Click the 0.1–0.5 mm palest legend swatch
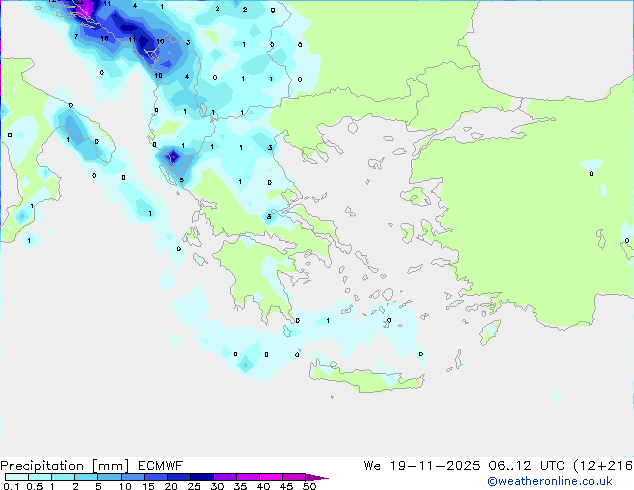The width and height of the screenshot is (634, 490). [17, 477]
